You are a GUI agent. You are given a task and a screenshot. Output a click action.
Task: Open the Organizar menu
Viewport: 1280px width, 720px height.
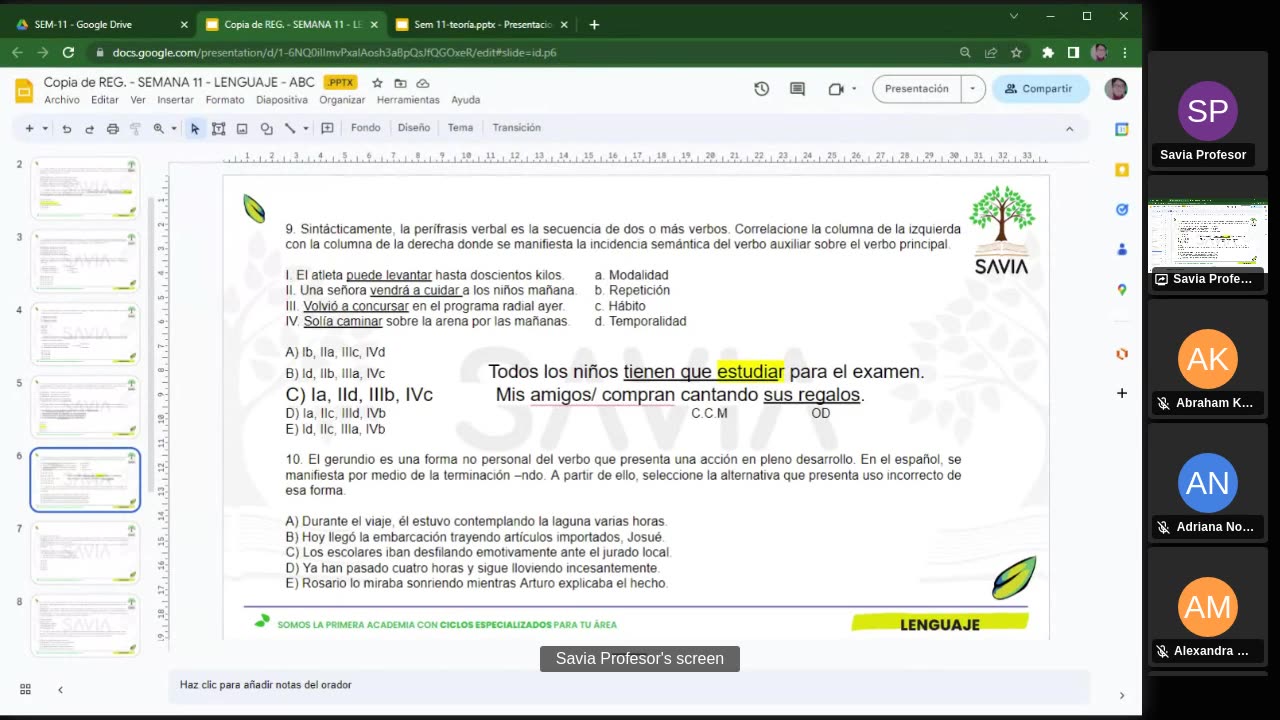342,100
